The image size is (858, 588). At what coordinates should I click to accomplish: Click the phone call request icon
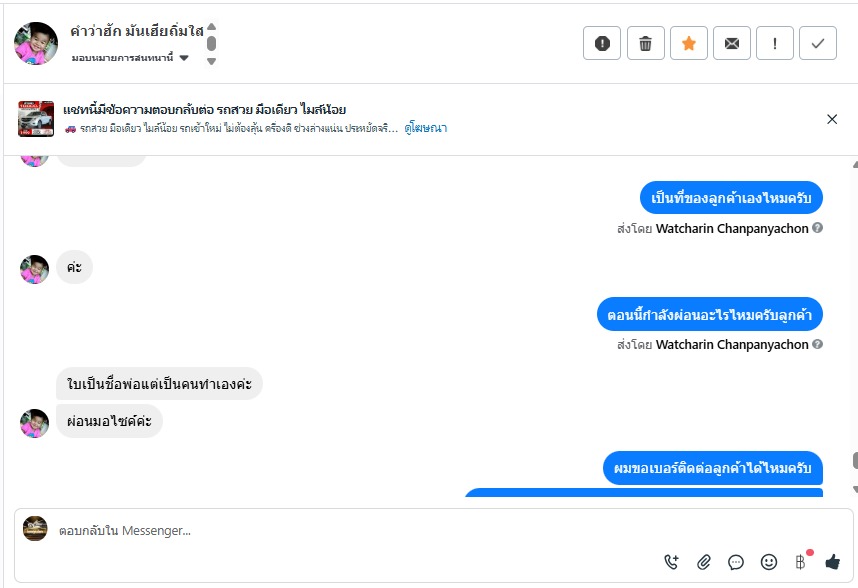(671, 562)
